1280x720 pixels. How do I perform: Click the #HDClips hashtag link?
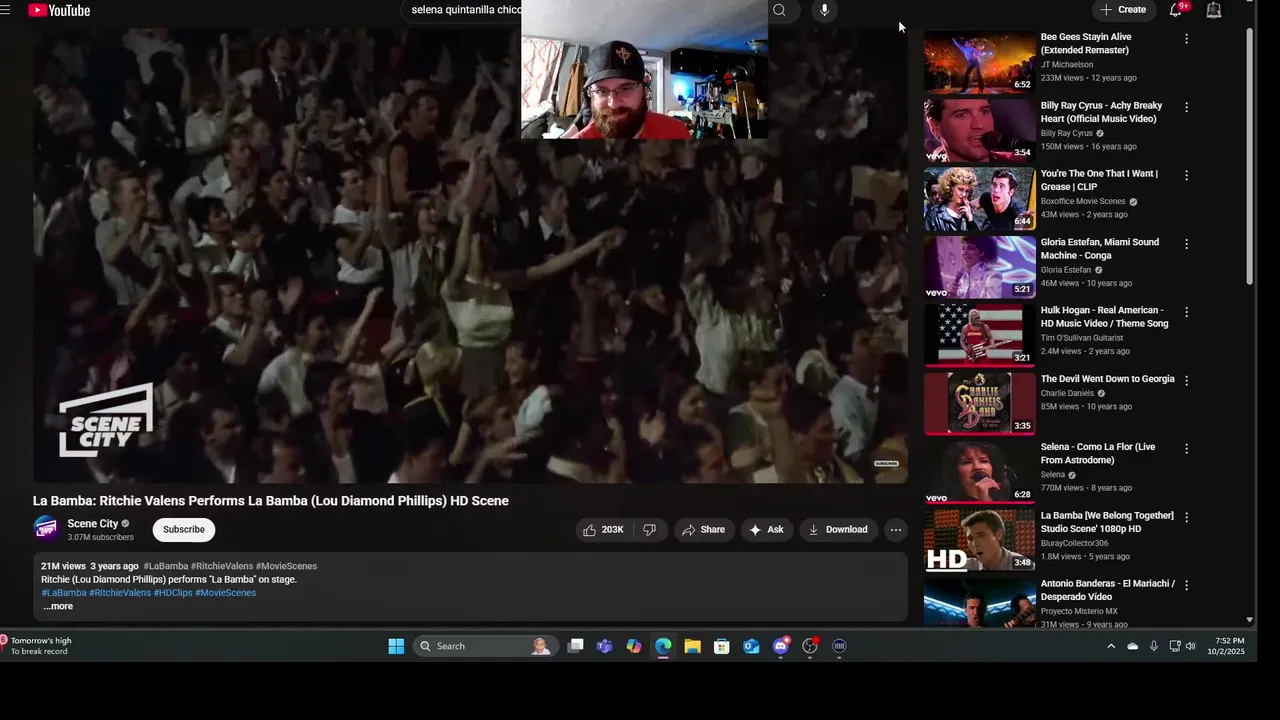tap(172, 593)
